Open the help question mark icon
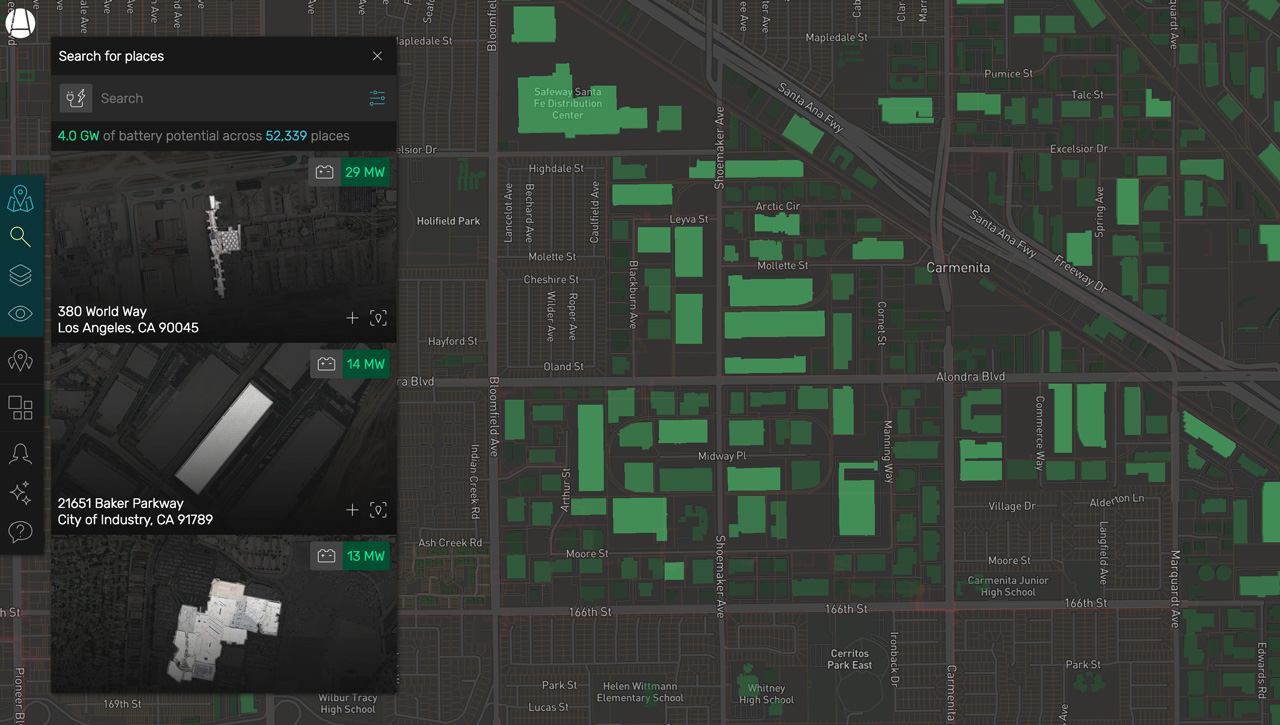The width and height of the screenshot is (1280, 725). click(x=20, y=532)
